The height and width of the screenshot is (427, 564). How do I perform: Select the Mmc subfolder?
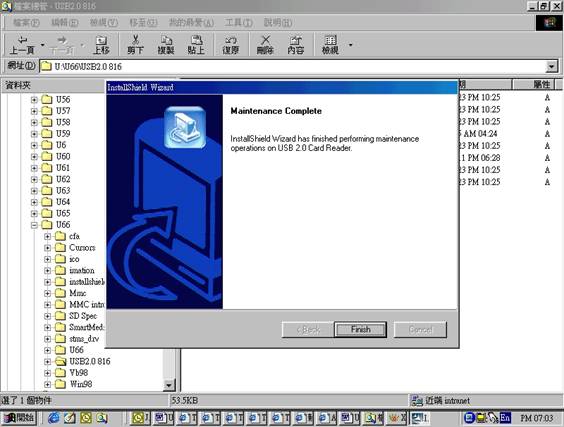(x=77, y=293)
